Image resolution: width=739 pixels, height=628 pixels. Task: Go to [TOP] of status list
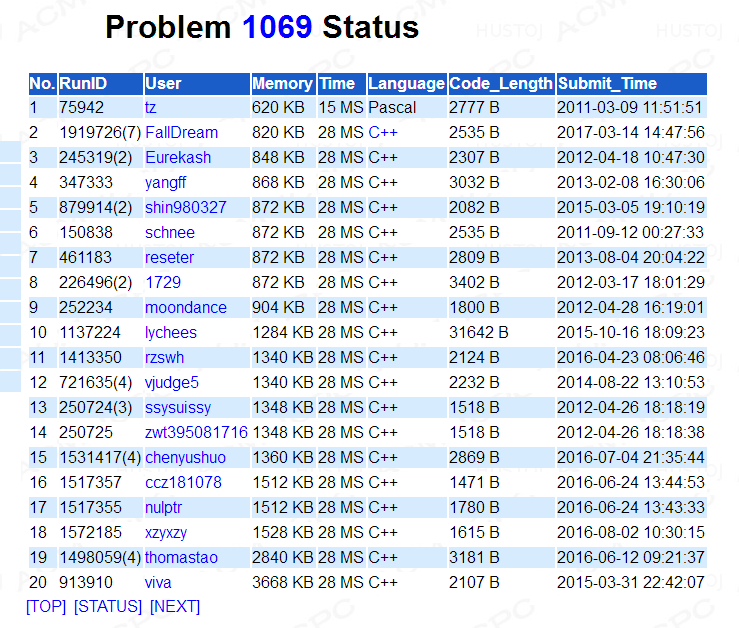tap(46, 606)
